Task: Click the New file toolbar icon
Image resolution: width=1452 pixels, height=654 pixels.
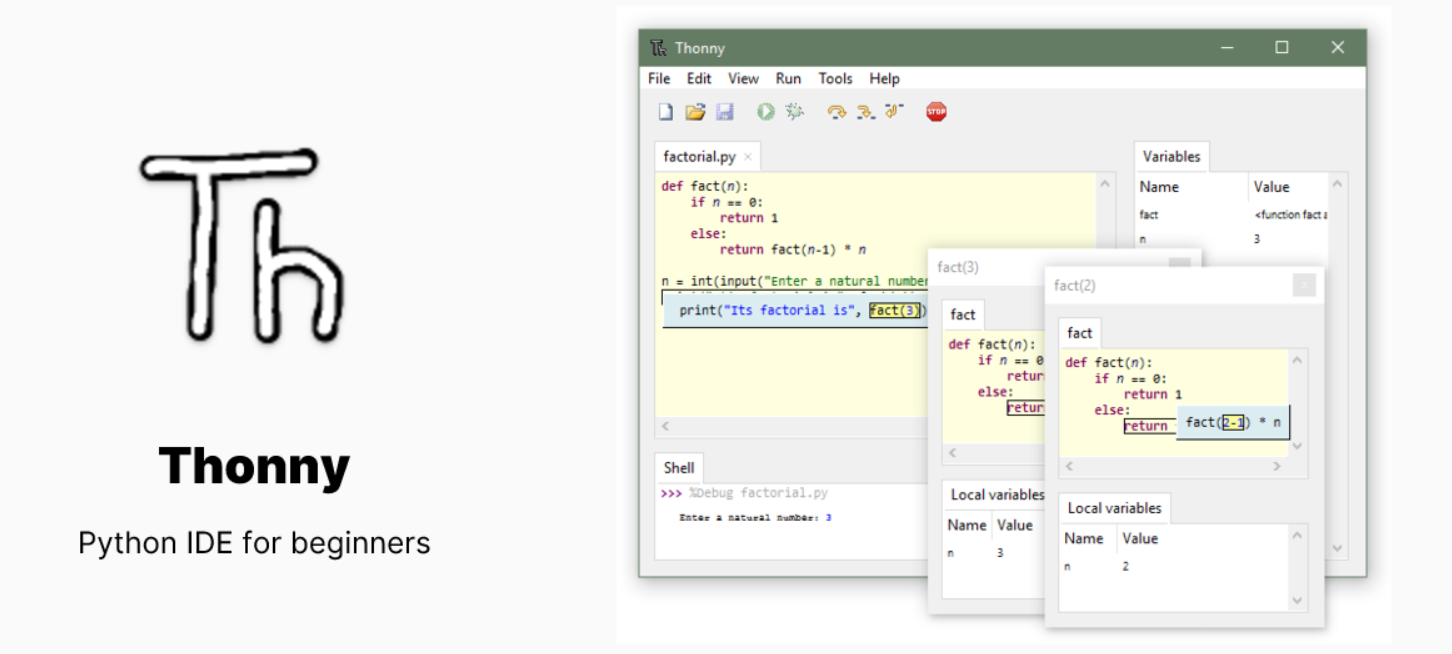Action: tap(665, 112)
